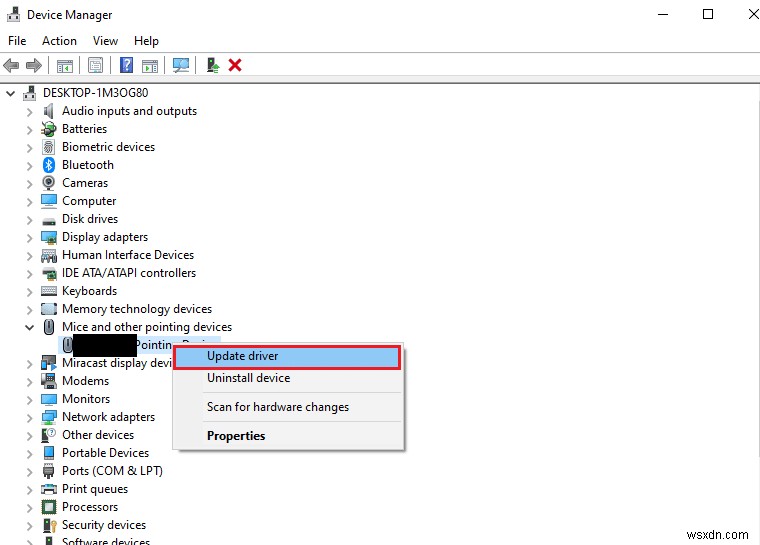Image resolution: width=760 pixels, height=545 pixels.
Task: Select the Cameras label
Action: point(85,183)
